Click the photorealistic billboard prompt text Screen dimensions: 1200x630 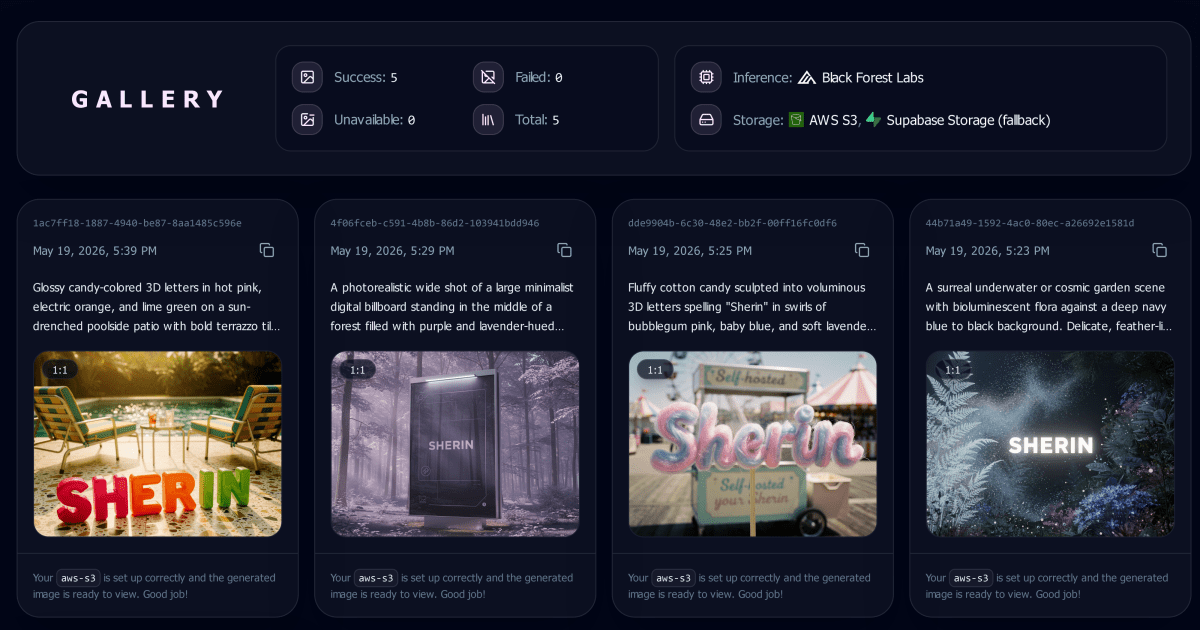[x=455, y=306]
